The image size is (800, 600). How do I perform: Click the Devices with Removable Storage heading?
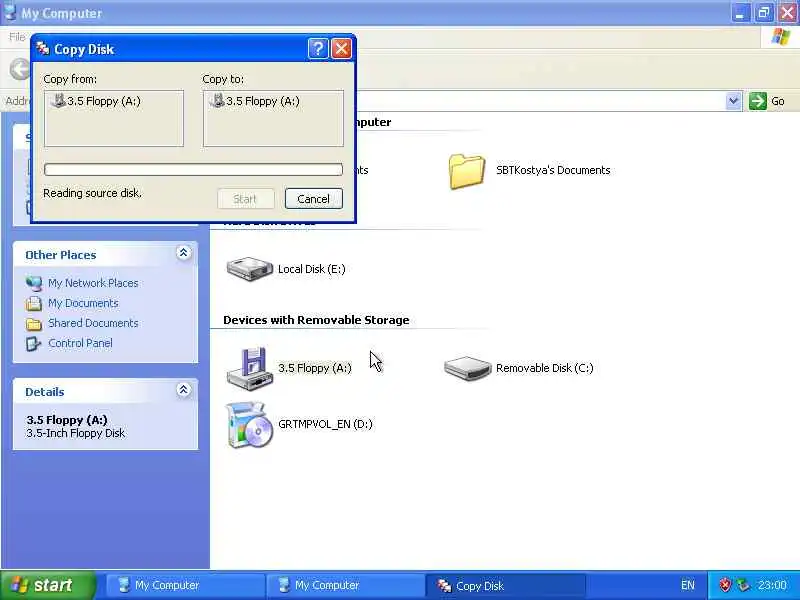[316, 320]
